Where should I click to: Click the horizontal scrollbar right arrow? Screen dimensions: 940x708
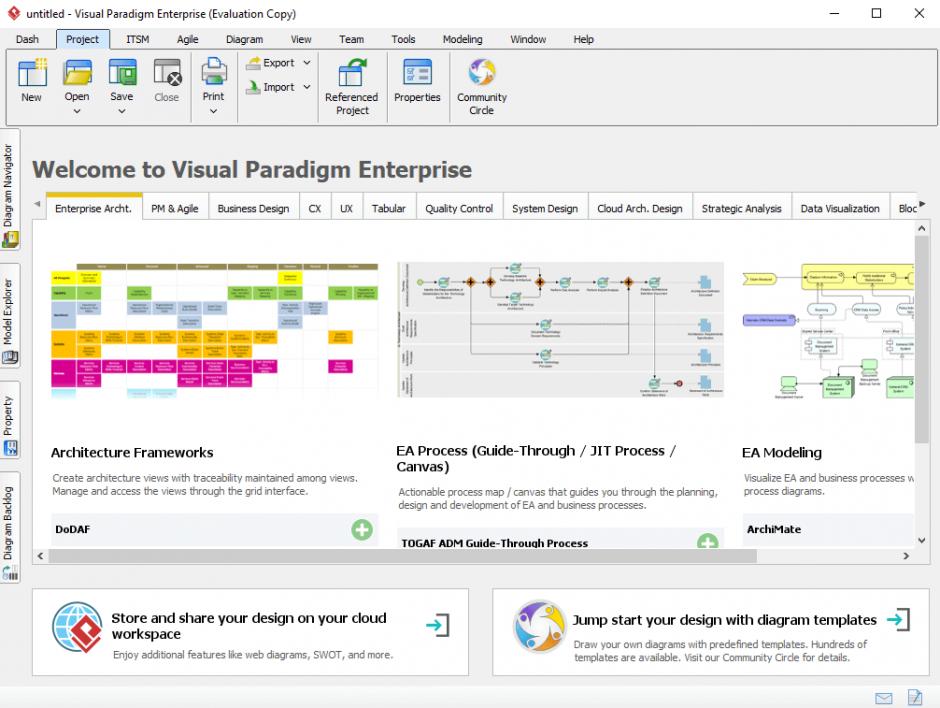coord(906,556)
